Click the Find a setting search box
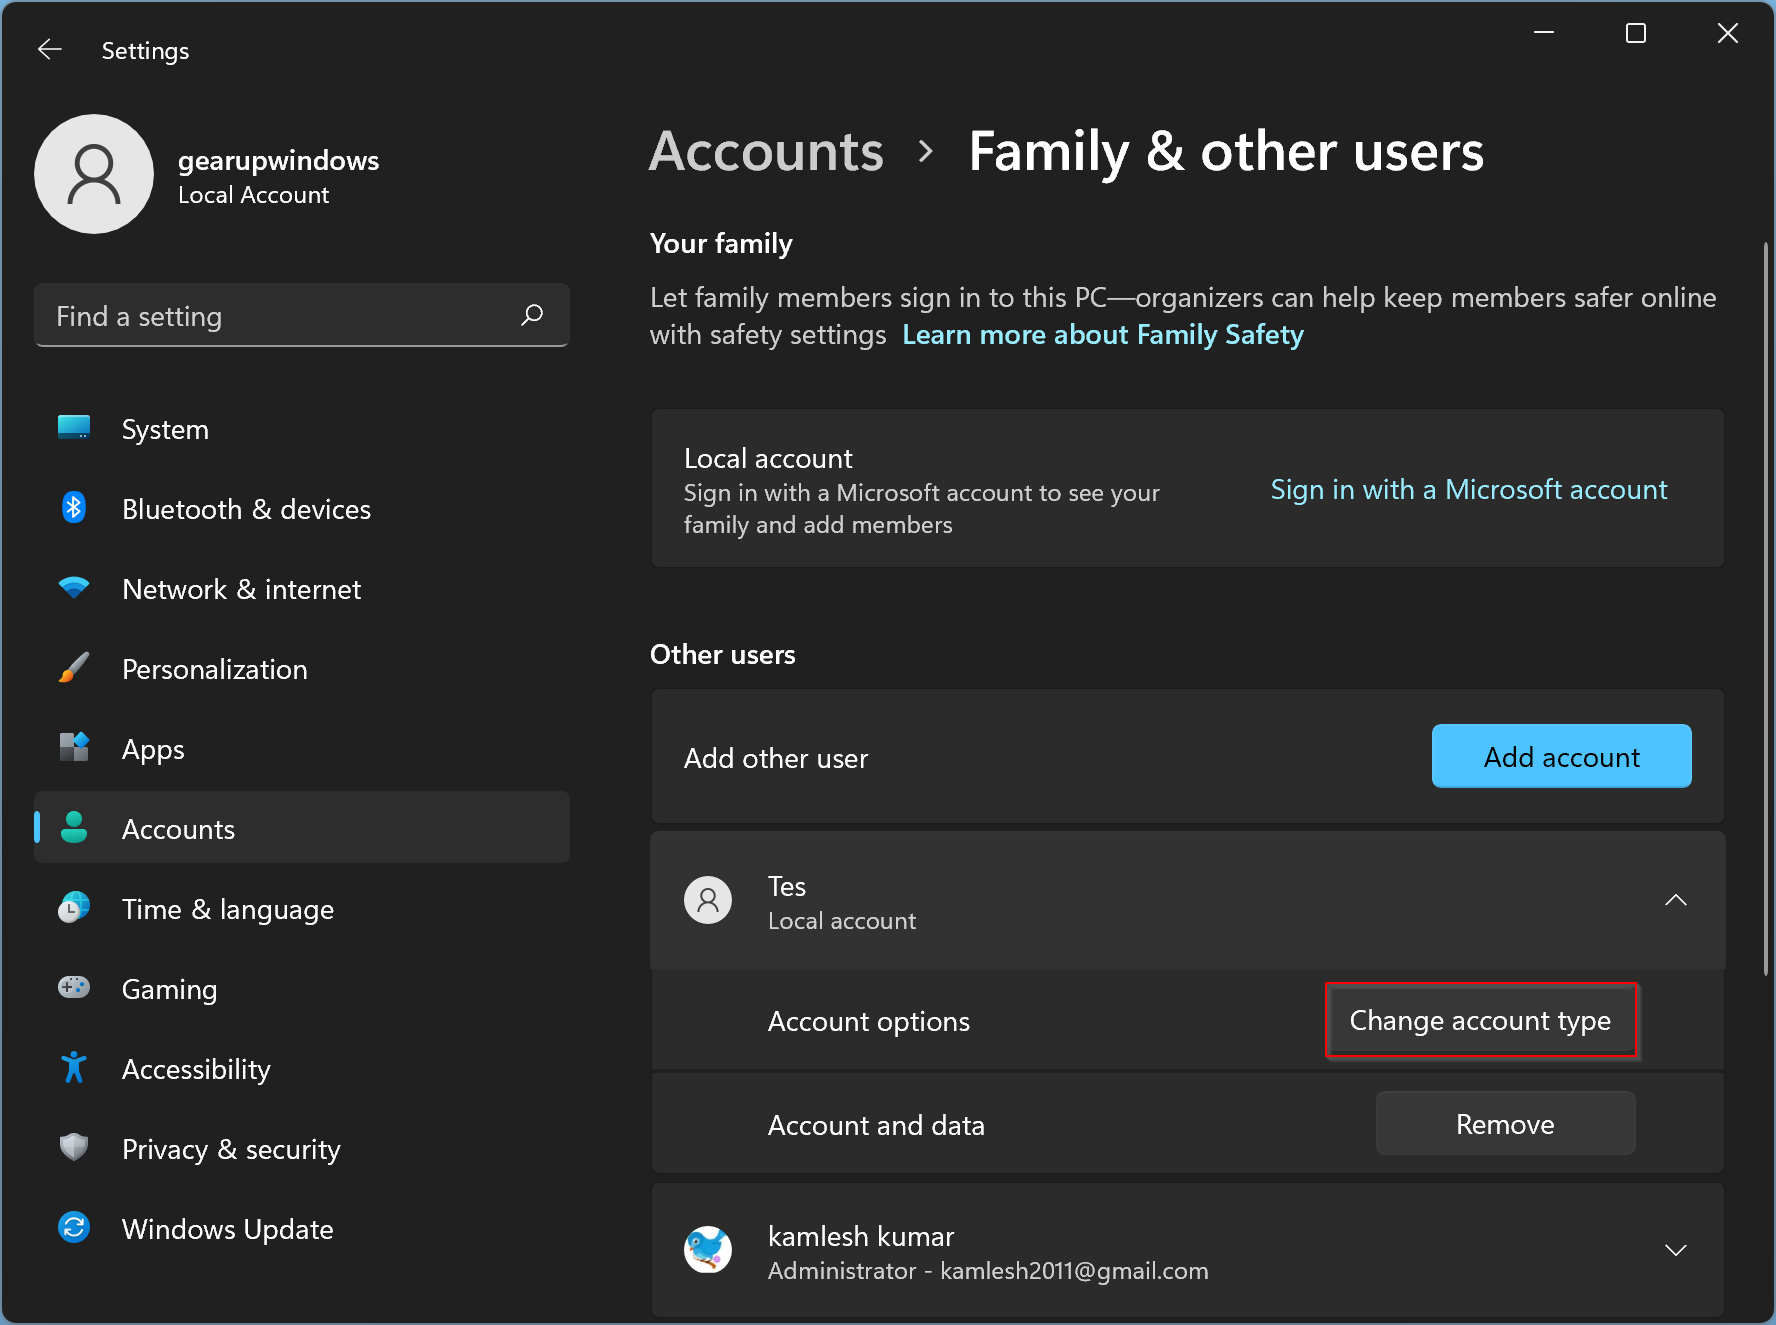The image size is (1776, 1325). (302, 315)
